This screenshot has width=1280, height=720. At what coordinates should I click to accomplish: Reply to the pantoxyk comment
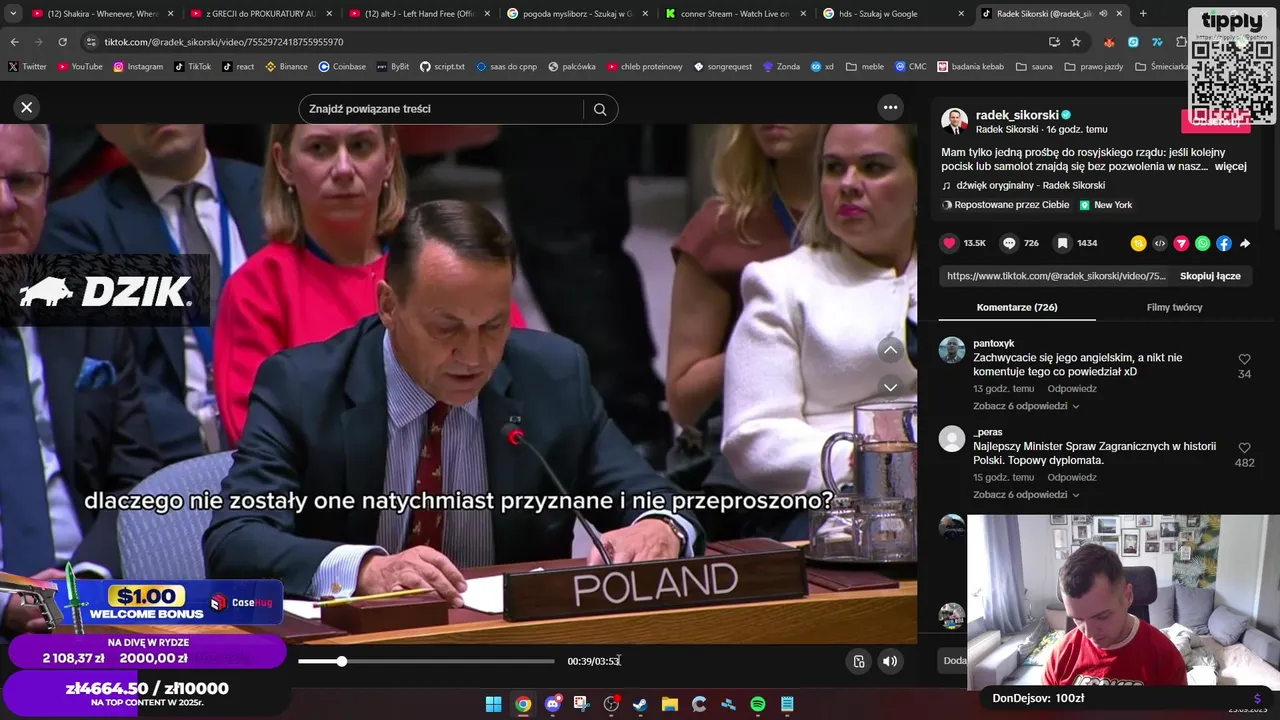coord(1072,389)
